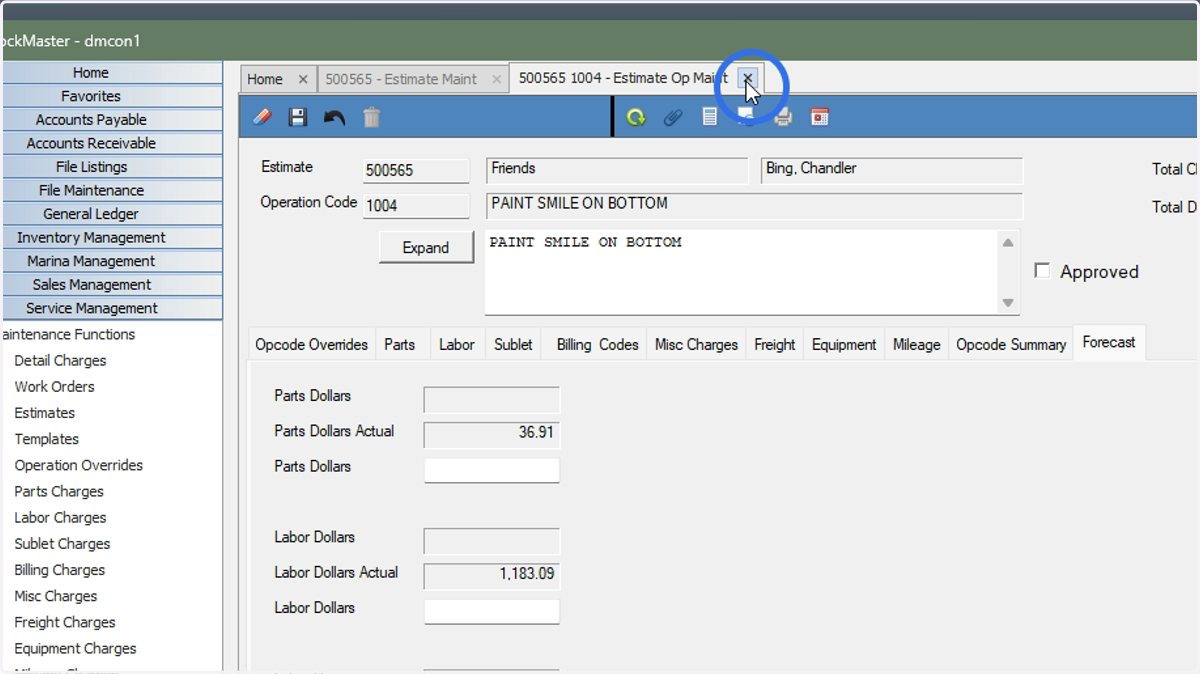Click the PAINT SMILE ON BOTTOM description textarea
The width and height of the screenshot is (1200, 674).
click(x=741, y=272)
